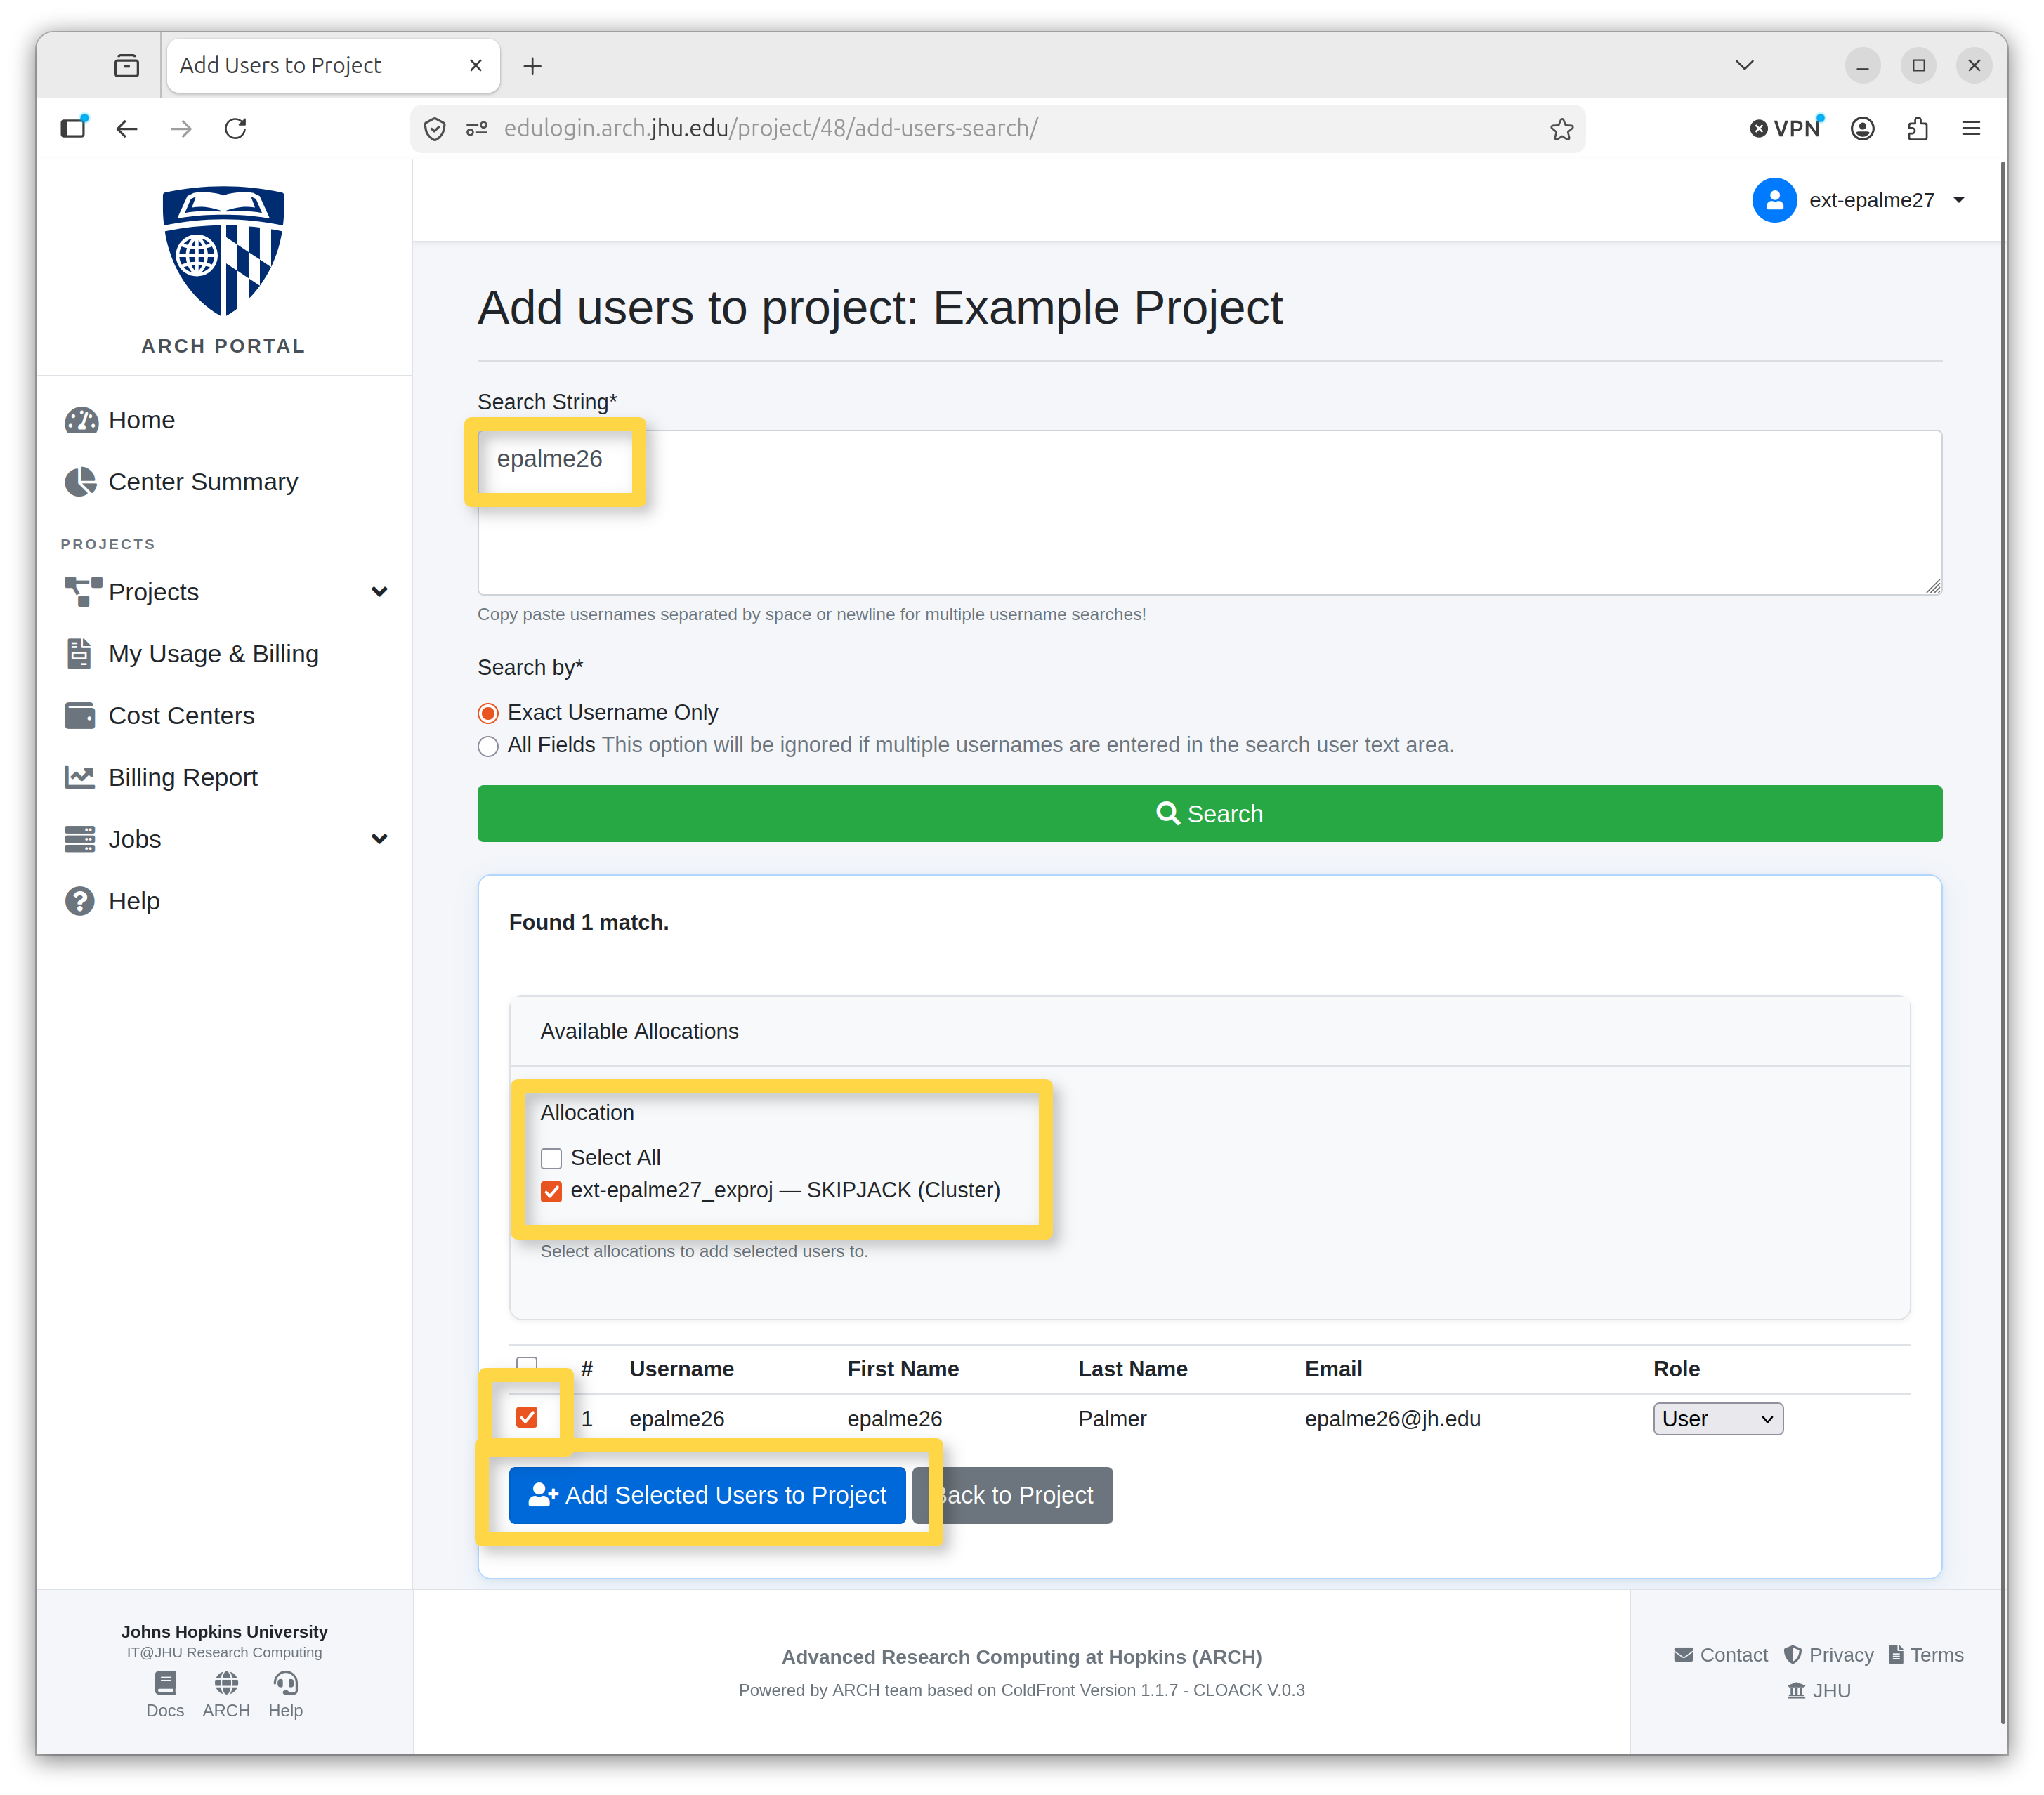Image resolution: width=2044 pixels, height=1795 pixels.
Task: Uncheck the epalme26 user row checkbox
Action: pos(527,1417)
